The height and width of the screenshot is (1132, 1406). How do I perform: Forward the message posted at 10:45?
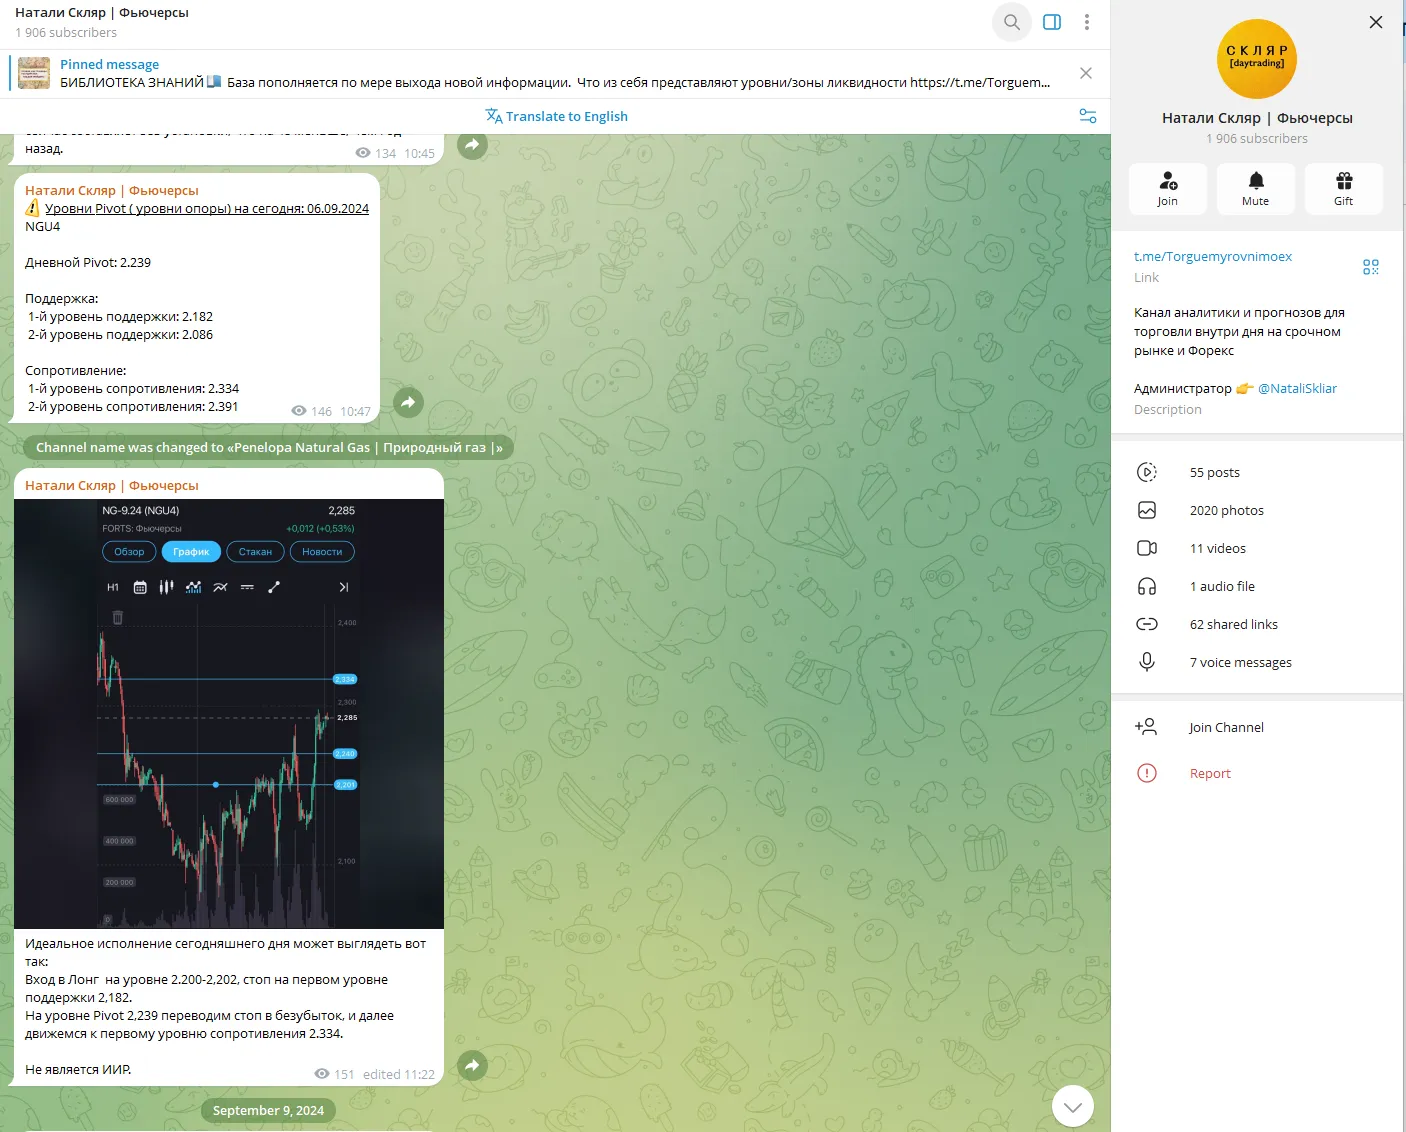[472, 145]
